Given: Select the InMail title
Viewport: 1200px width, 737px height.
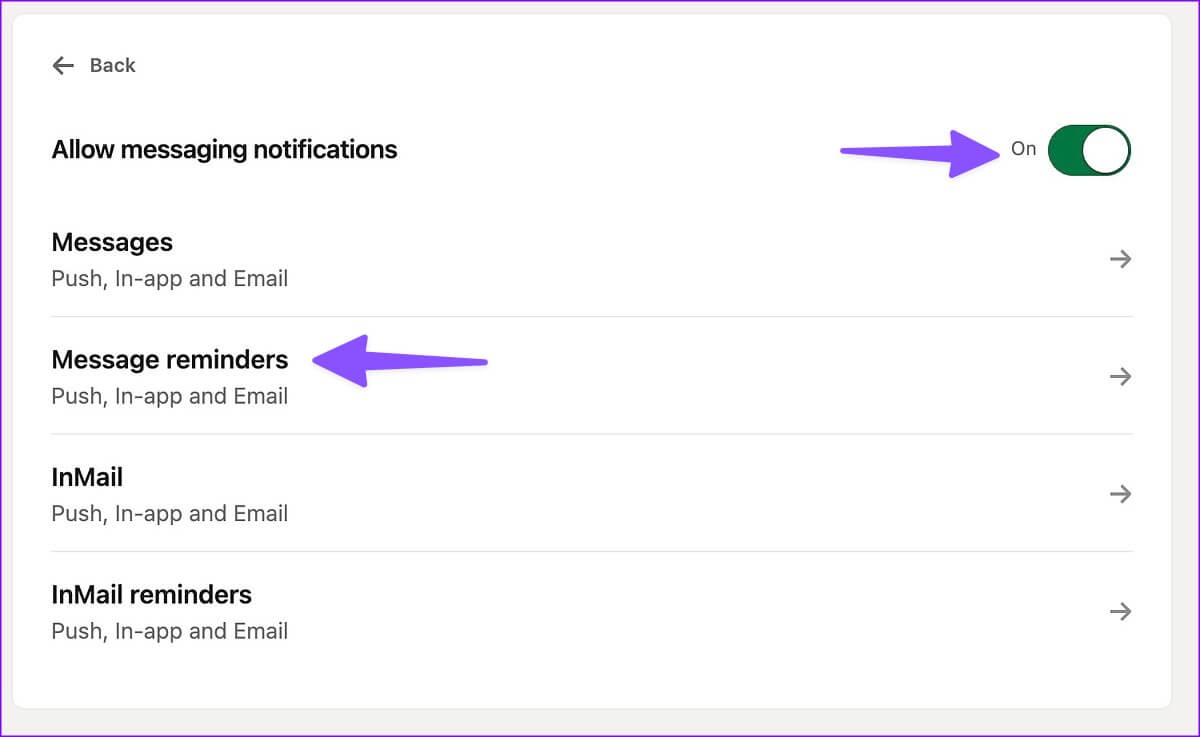Looking at the screenshot, I should [x=87, y=478].
